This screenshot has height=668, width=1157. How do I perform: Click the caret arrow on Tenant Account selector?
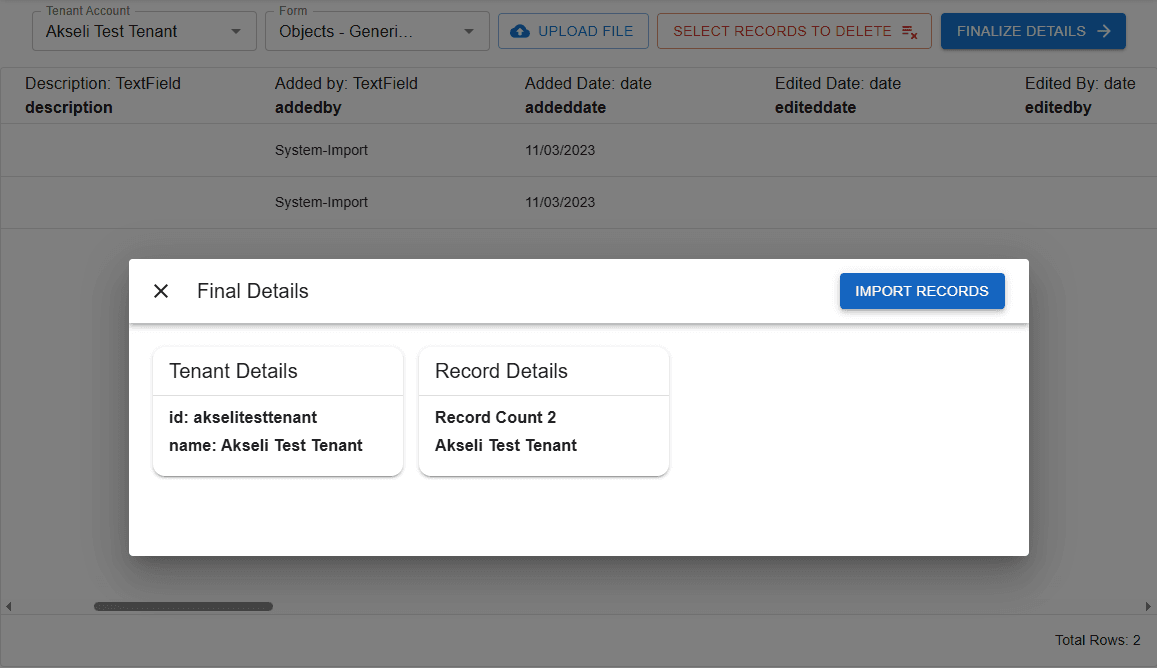237,31
